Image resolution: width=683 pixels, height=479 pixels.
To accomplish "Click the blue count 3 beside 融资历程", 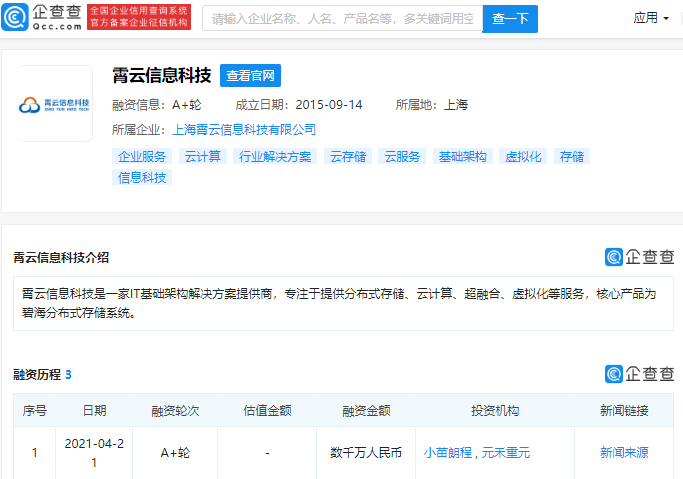I will click(x=68, y=374).
